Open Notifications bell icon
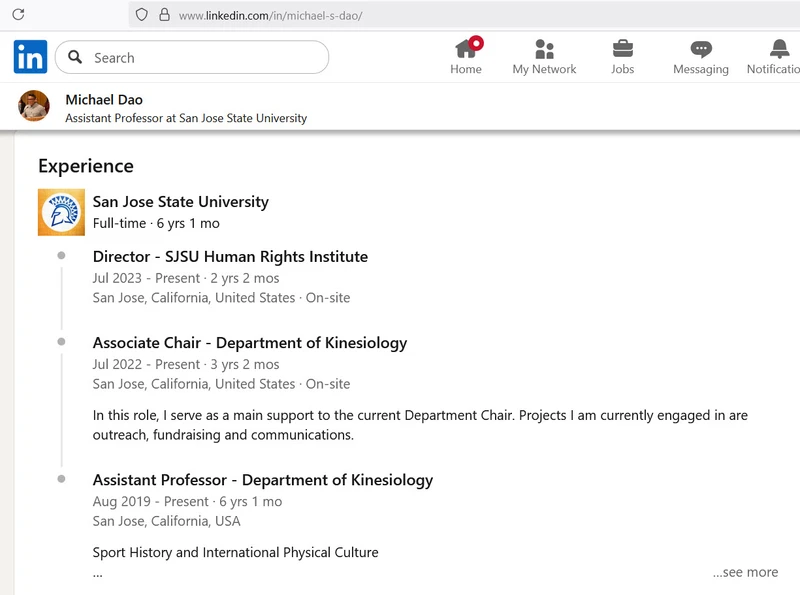Viewport: 800px width, 595px height. tap(779, 49)
